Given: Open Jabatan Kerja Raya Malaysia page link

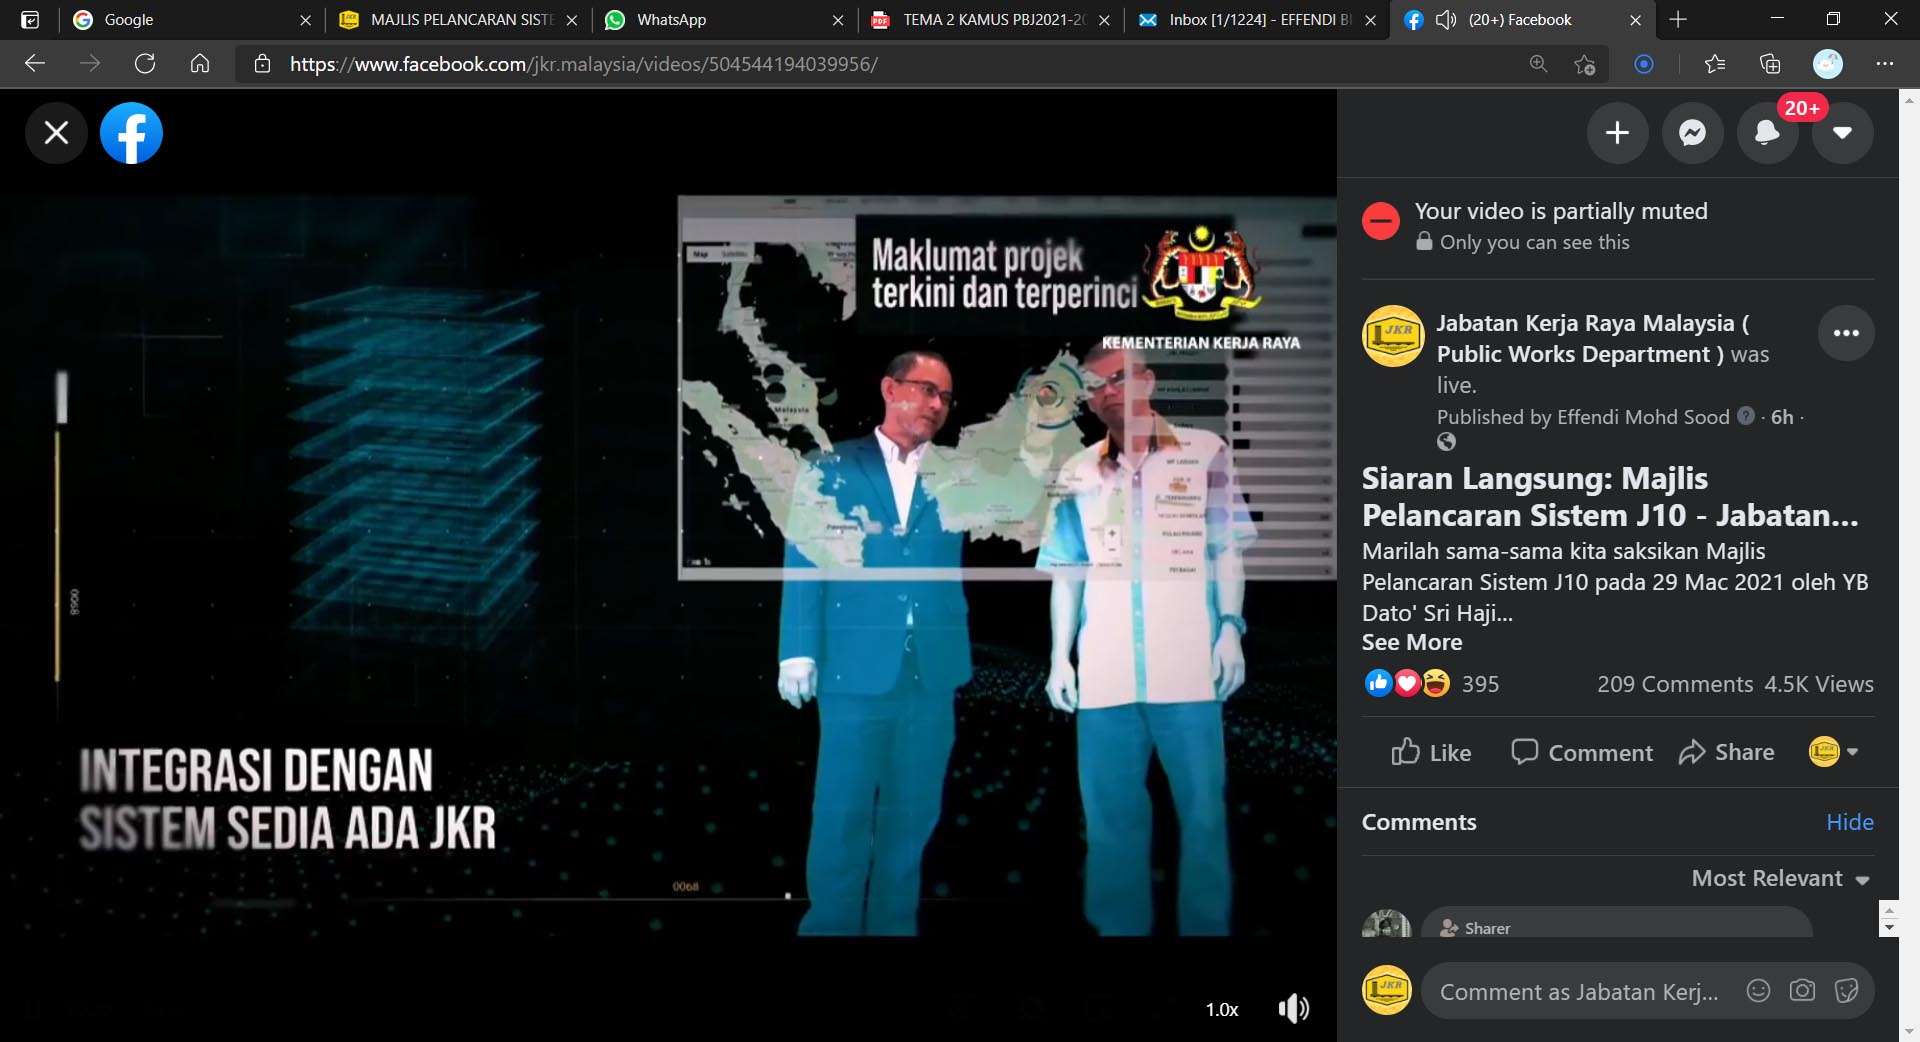Looking at the screenshot, I should tap(1593, 338).
